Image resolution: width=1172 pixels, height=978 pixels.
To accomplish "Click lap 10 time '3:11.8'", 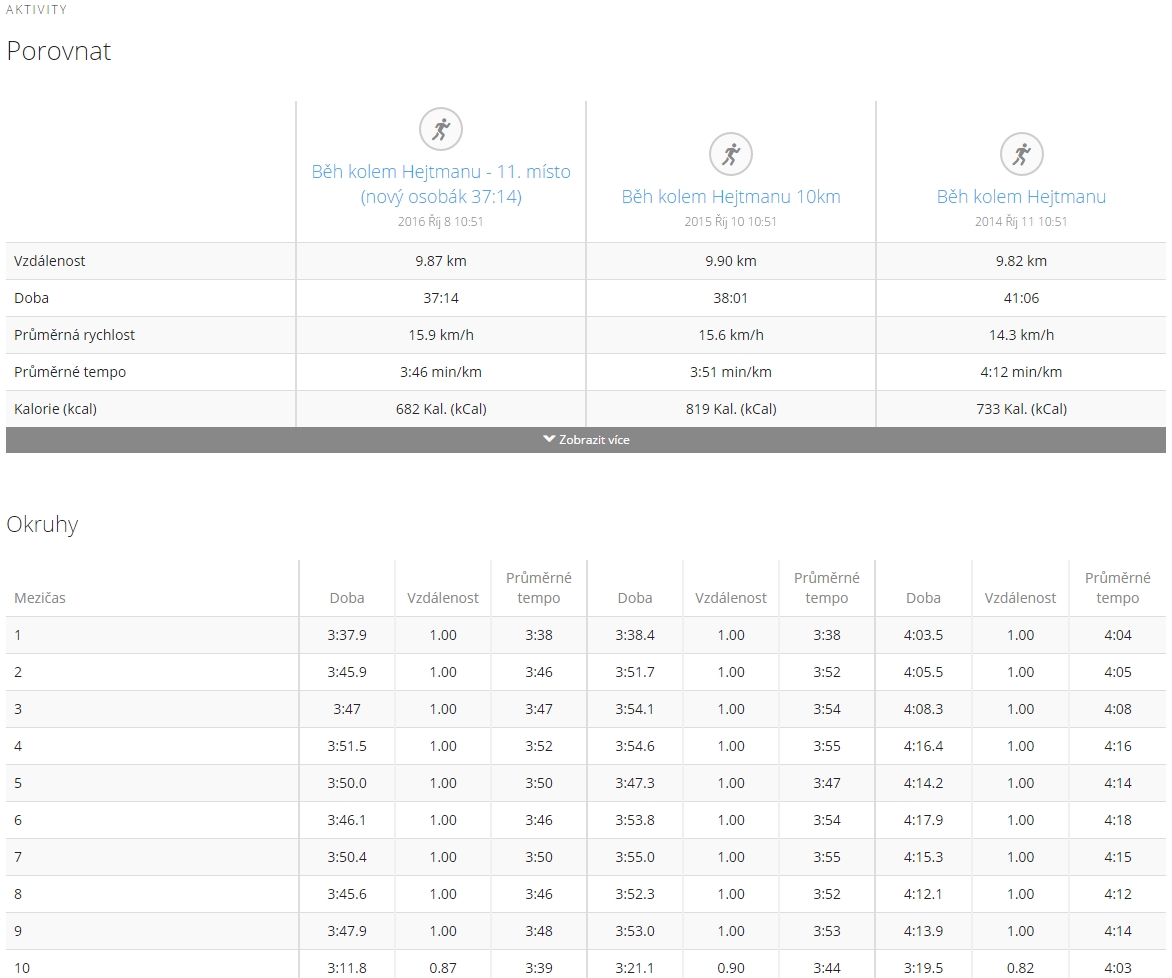I will coord(347,968).
